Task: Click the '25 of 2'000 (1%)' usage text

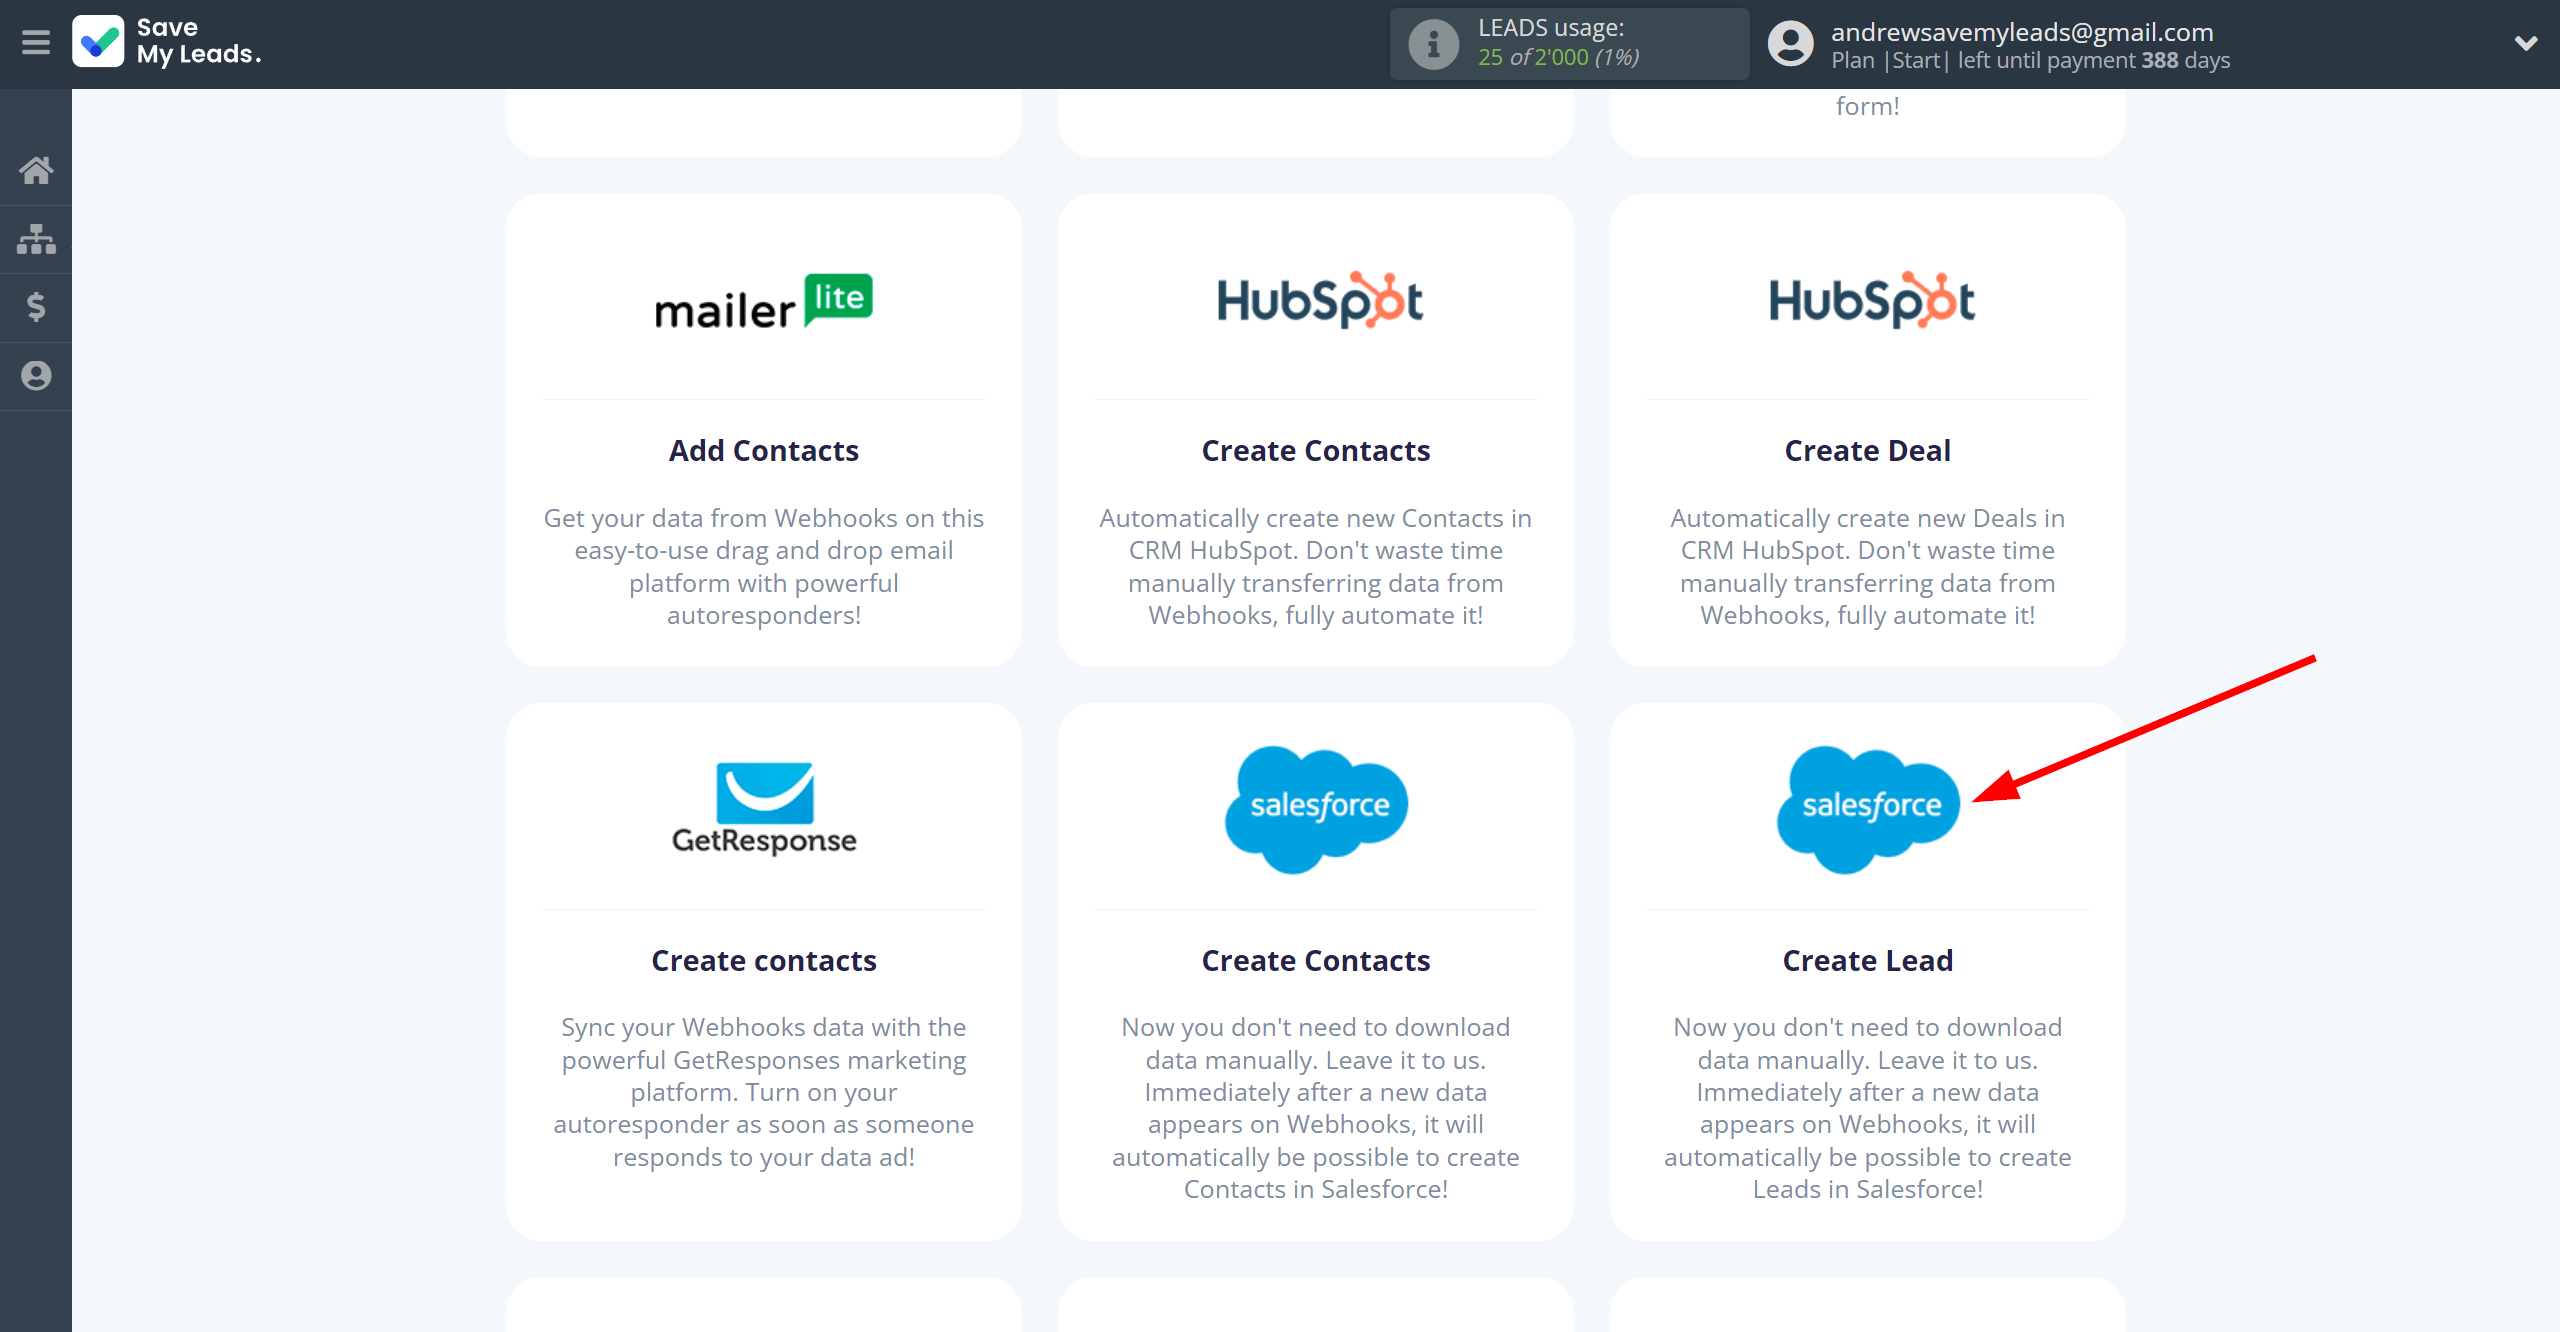Action: point(1558,58)
